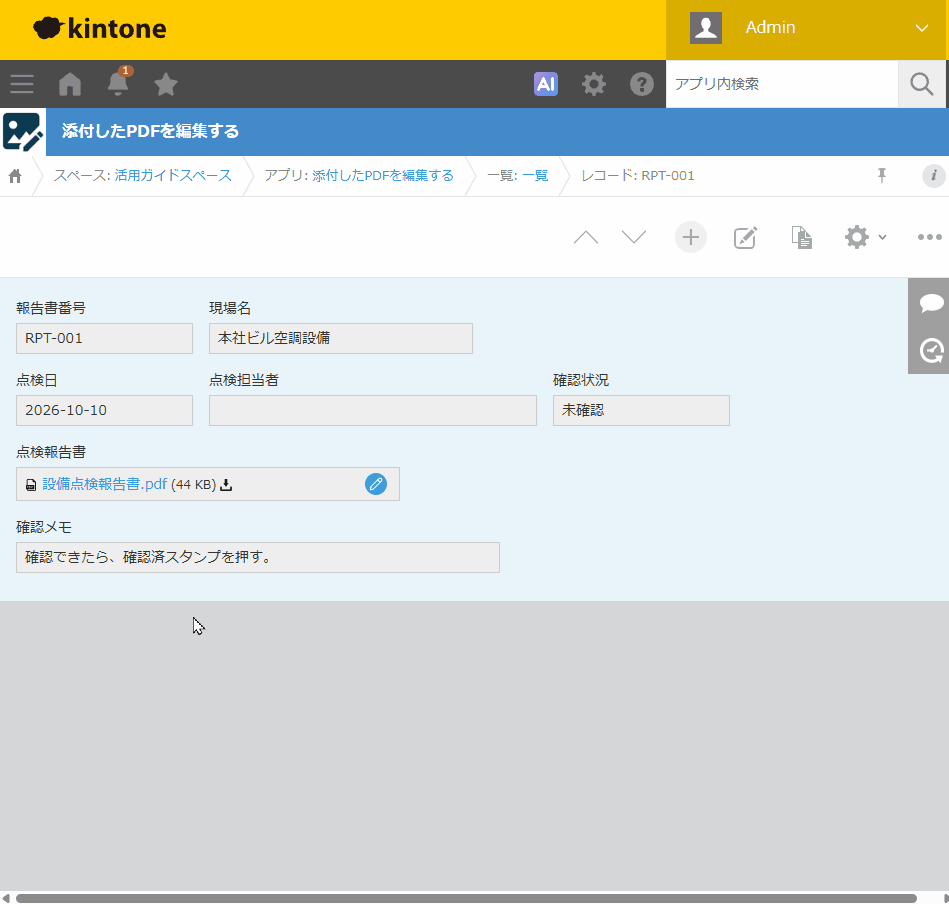Go to previous record arrow

586,237
